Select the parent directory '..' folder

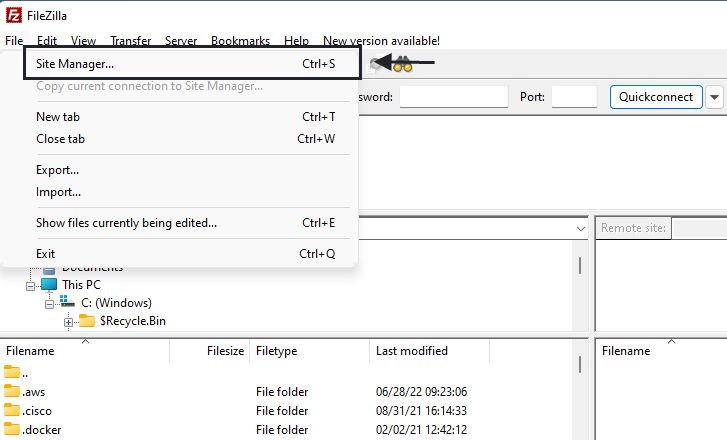(12, 372)
